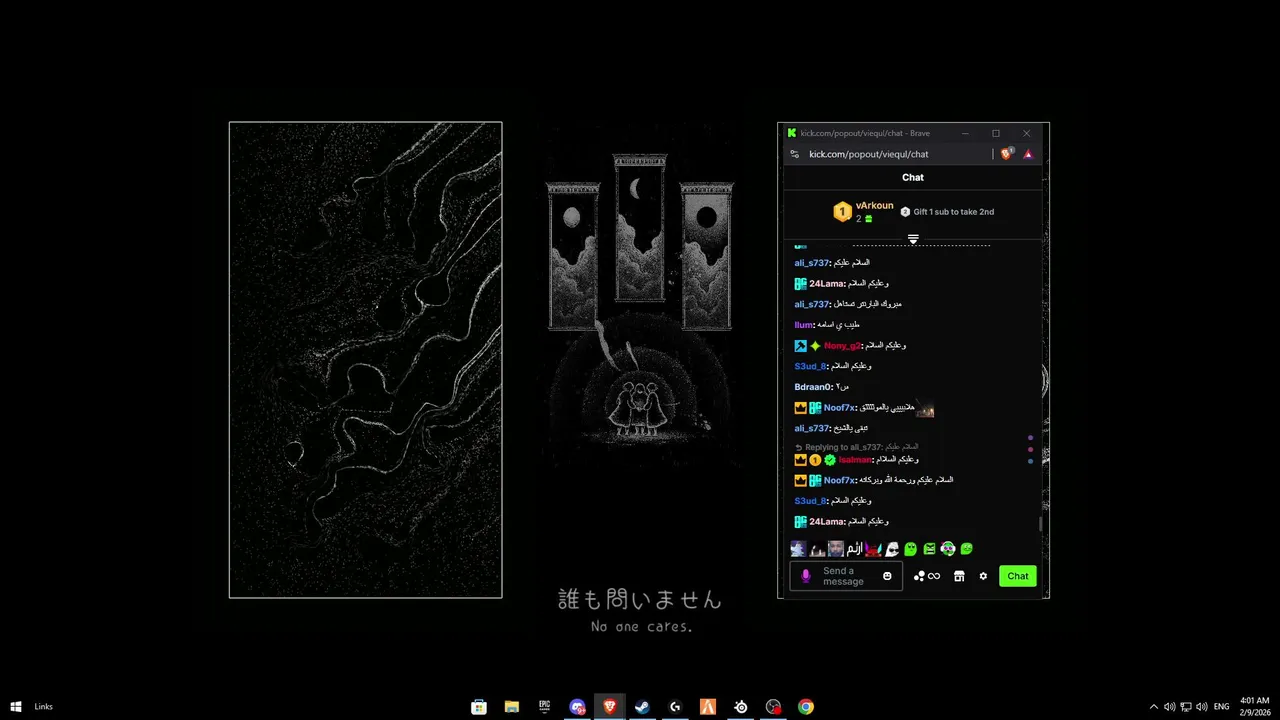Image resolution: width=1280 pixels, height=720 pixels.
Task: Launch Epic Games from the taskbar
Action: point(545,707)
